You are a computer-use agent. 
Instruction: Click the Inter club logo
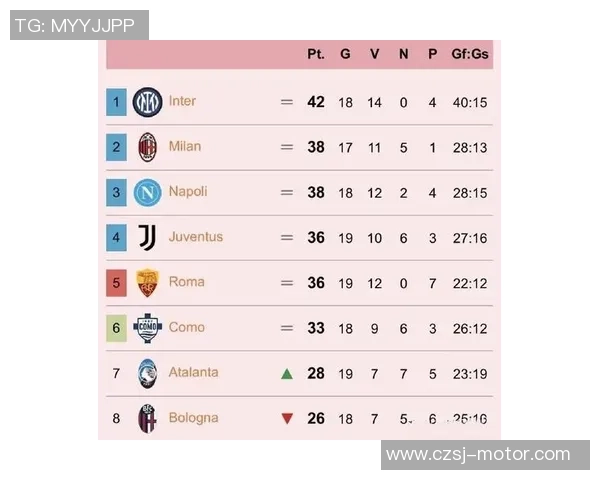[147, 102]
